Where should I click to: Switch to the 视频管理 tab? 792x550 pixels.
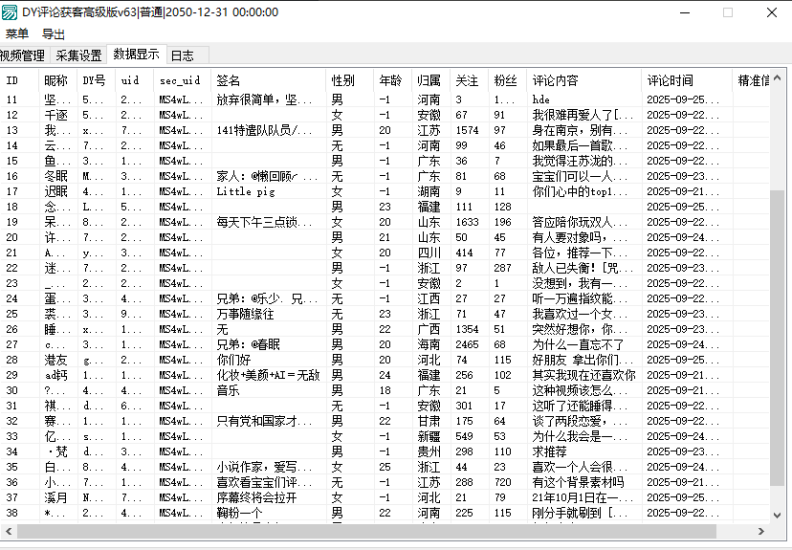point(22,55)
